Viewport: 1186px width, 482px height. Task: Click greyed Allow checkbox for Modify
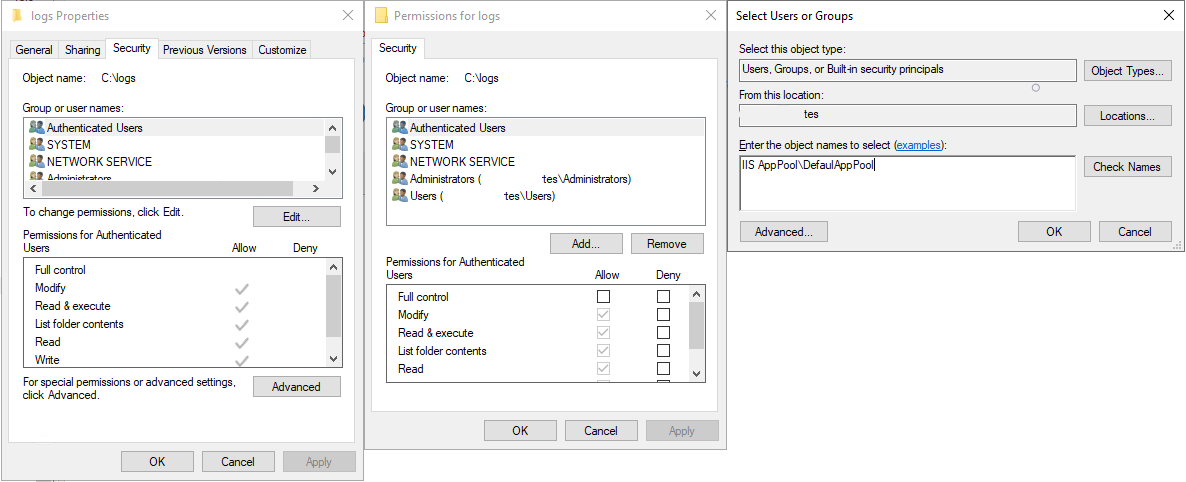pyautogui.click(x=603, y=315)
